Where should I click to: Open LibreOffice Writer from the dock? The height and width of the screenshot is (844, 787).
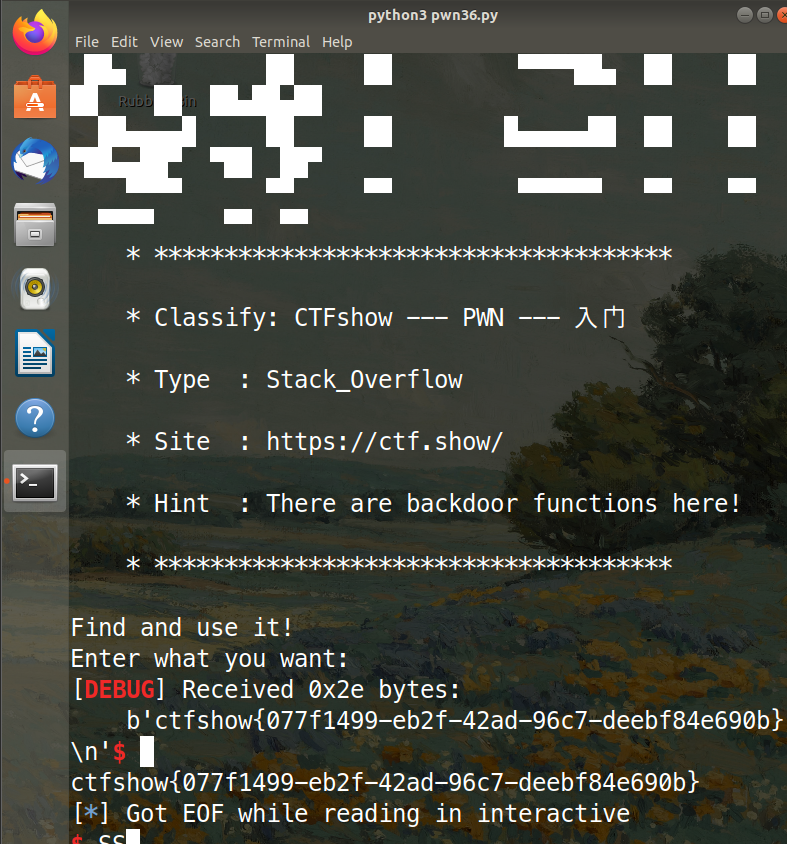pyautogui.click(x=35, y=354)
